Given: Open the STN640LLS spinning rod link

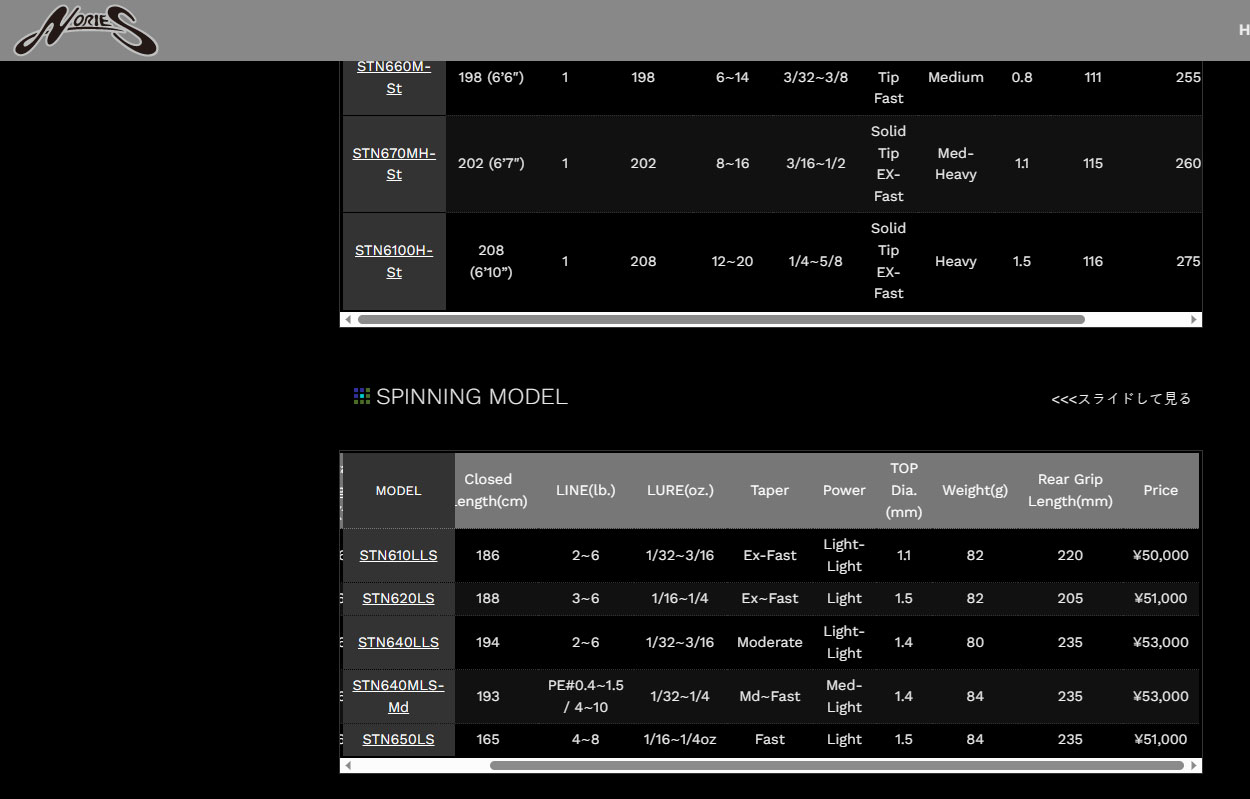Looking at the screenshot, I should [398, 642].
